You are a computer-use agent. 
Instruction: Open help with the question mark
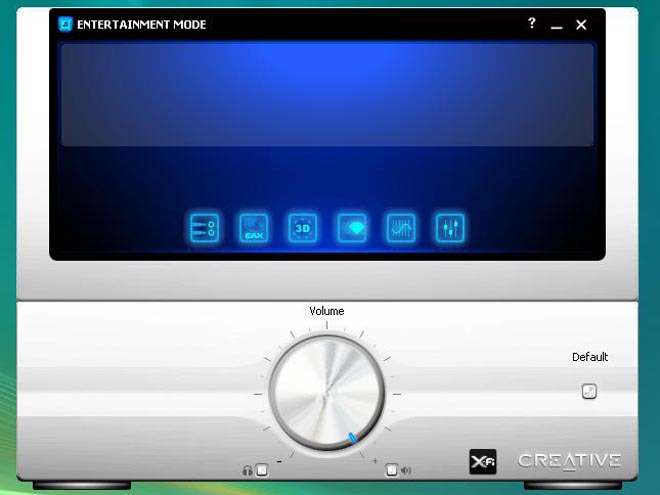tap(532, 23)
